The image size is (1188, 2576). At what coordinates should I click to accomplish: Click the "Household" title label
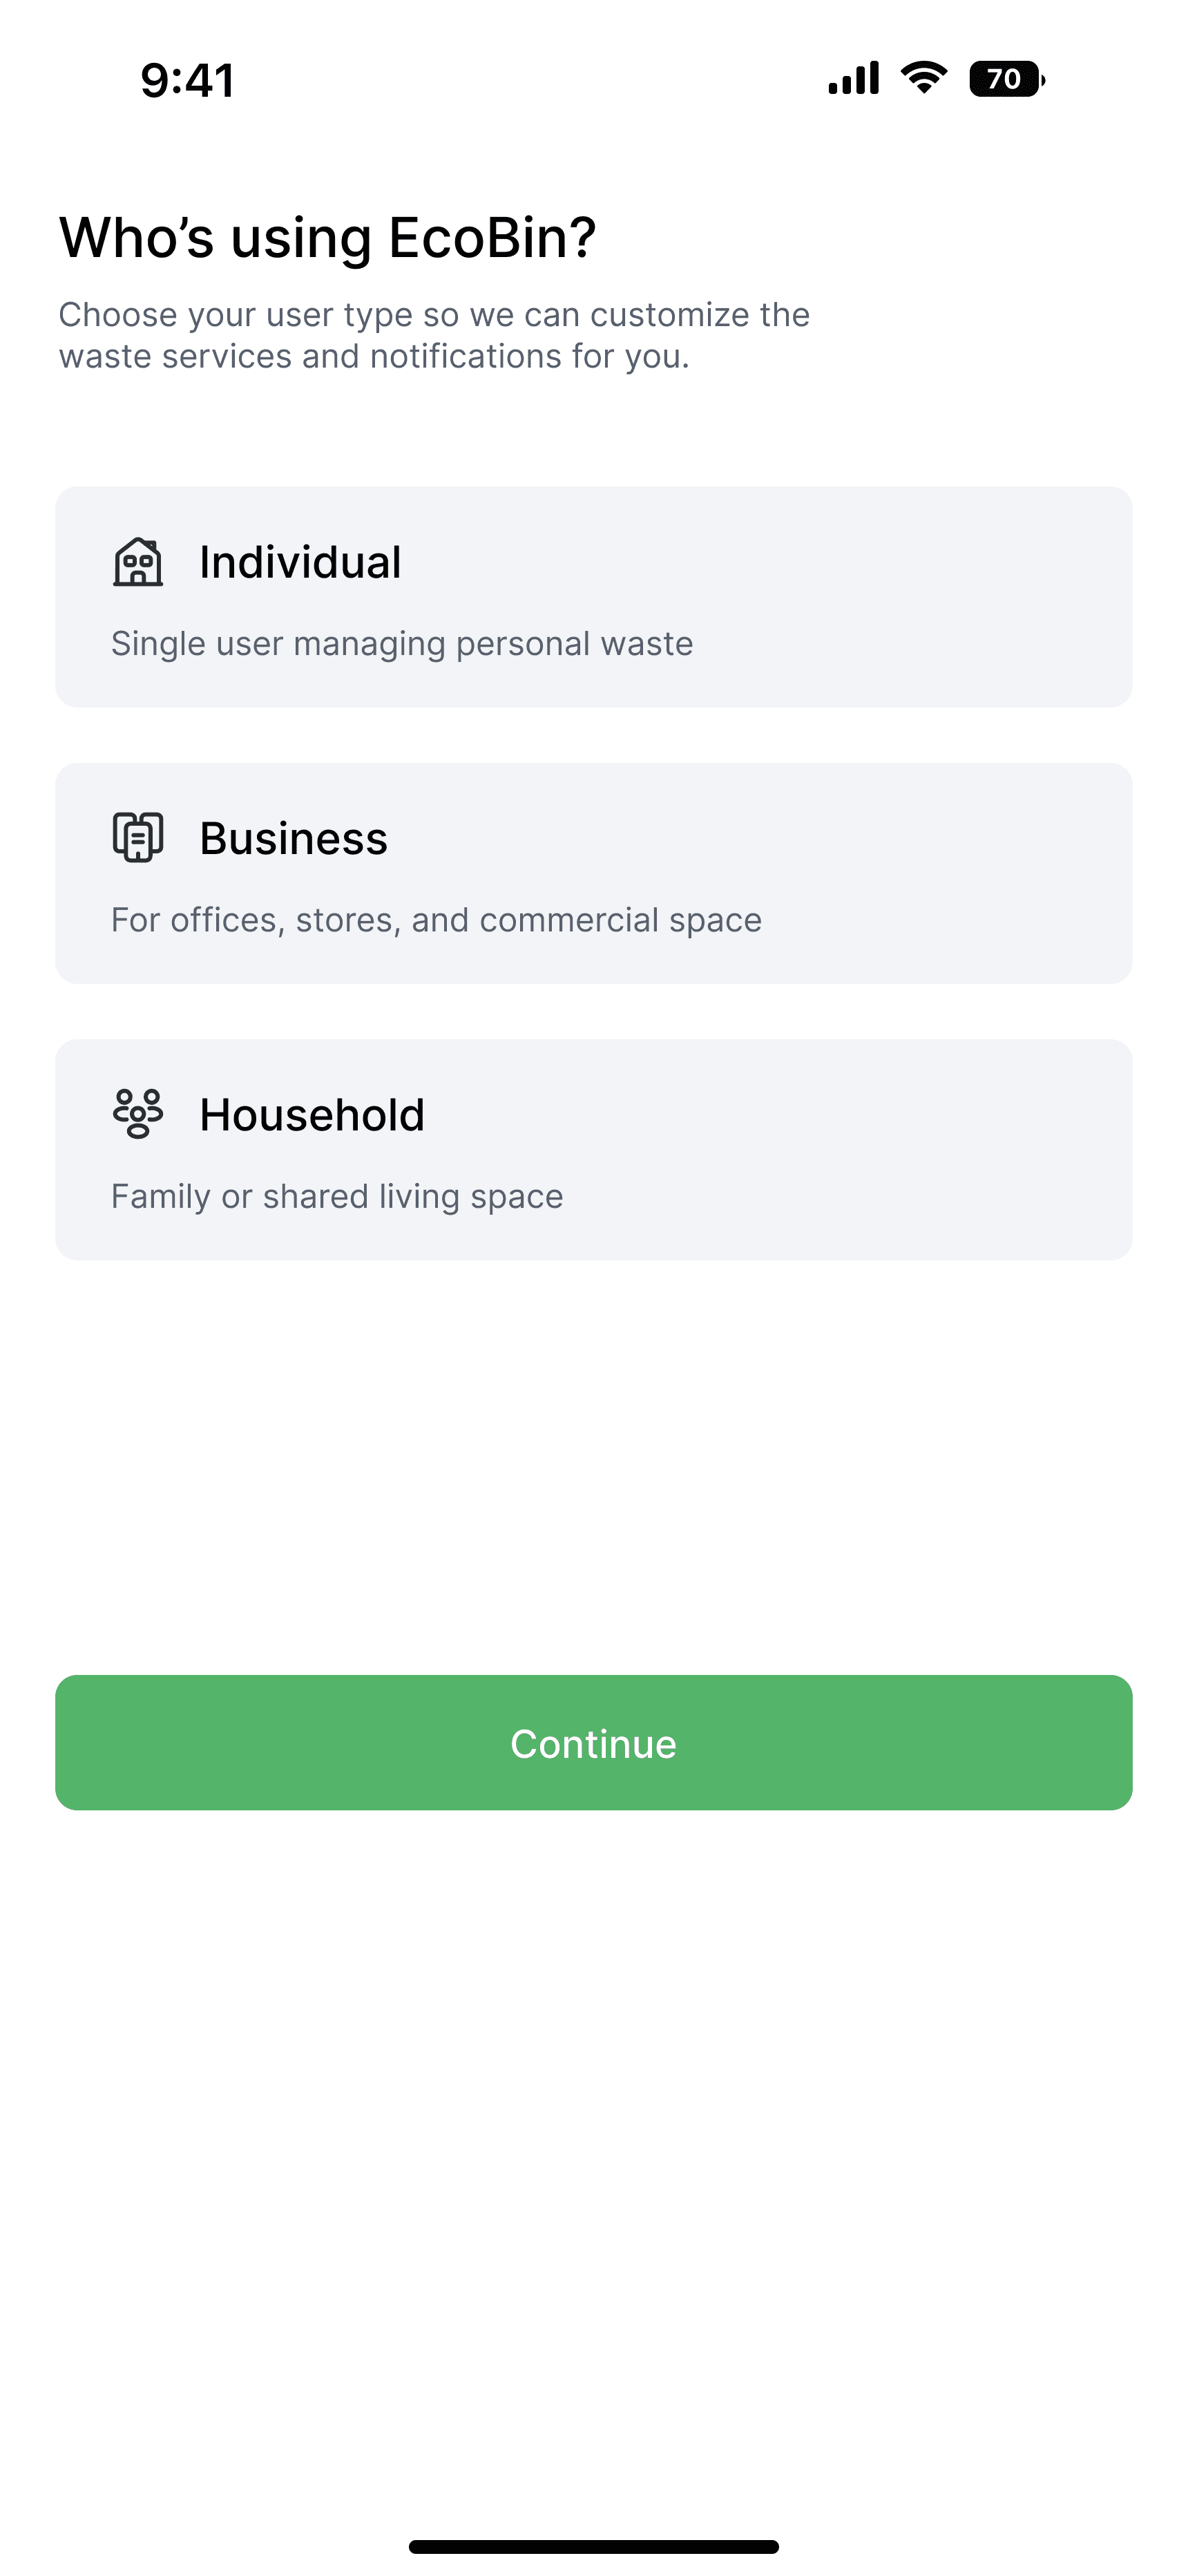click(x=312, y=1114)
